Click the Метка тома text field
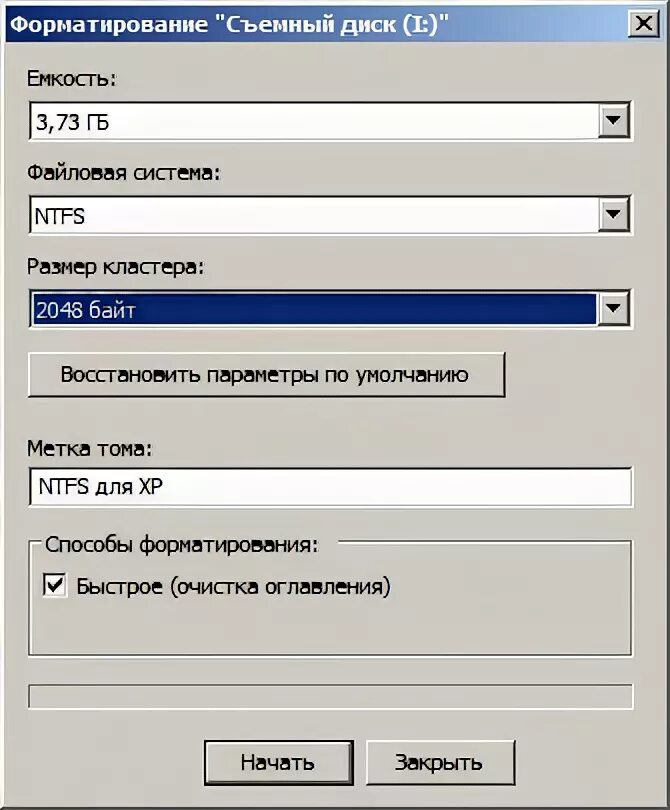This screenshot has height=810, width=670. coord(330,487)
